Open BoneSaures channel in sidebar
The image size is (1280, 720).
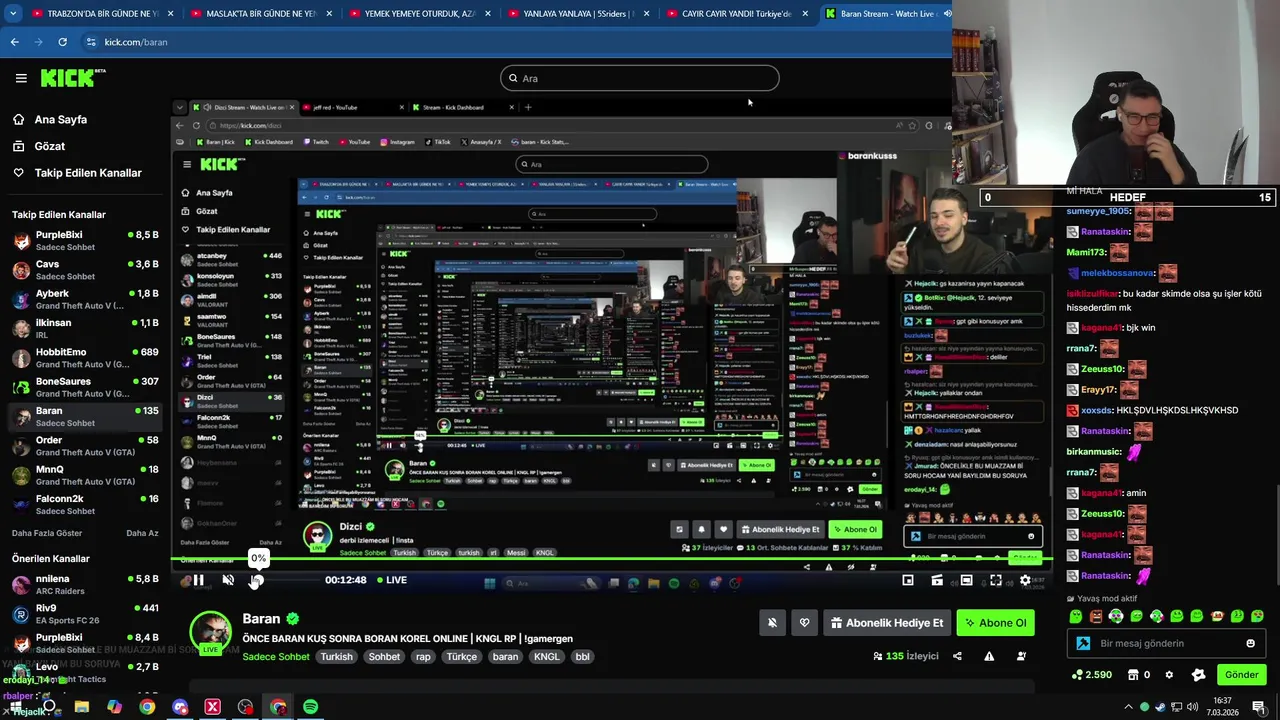85,387
